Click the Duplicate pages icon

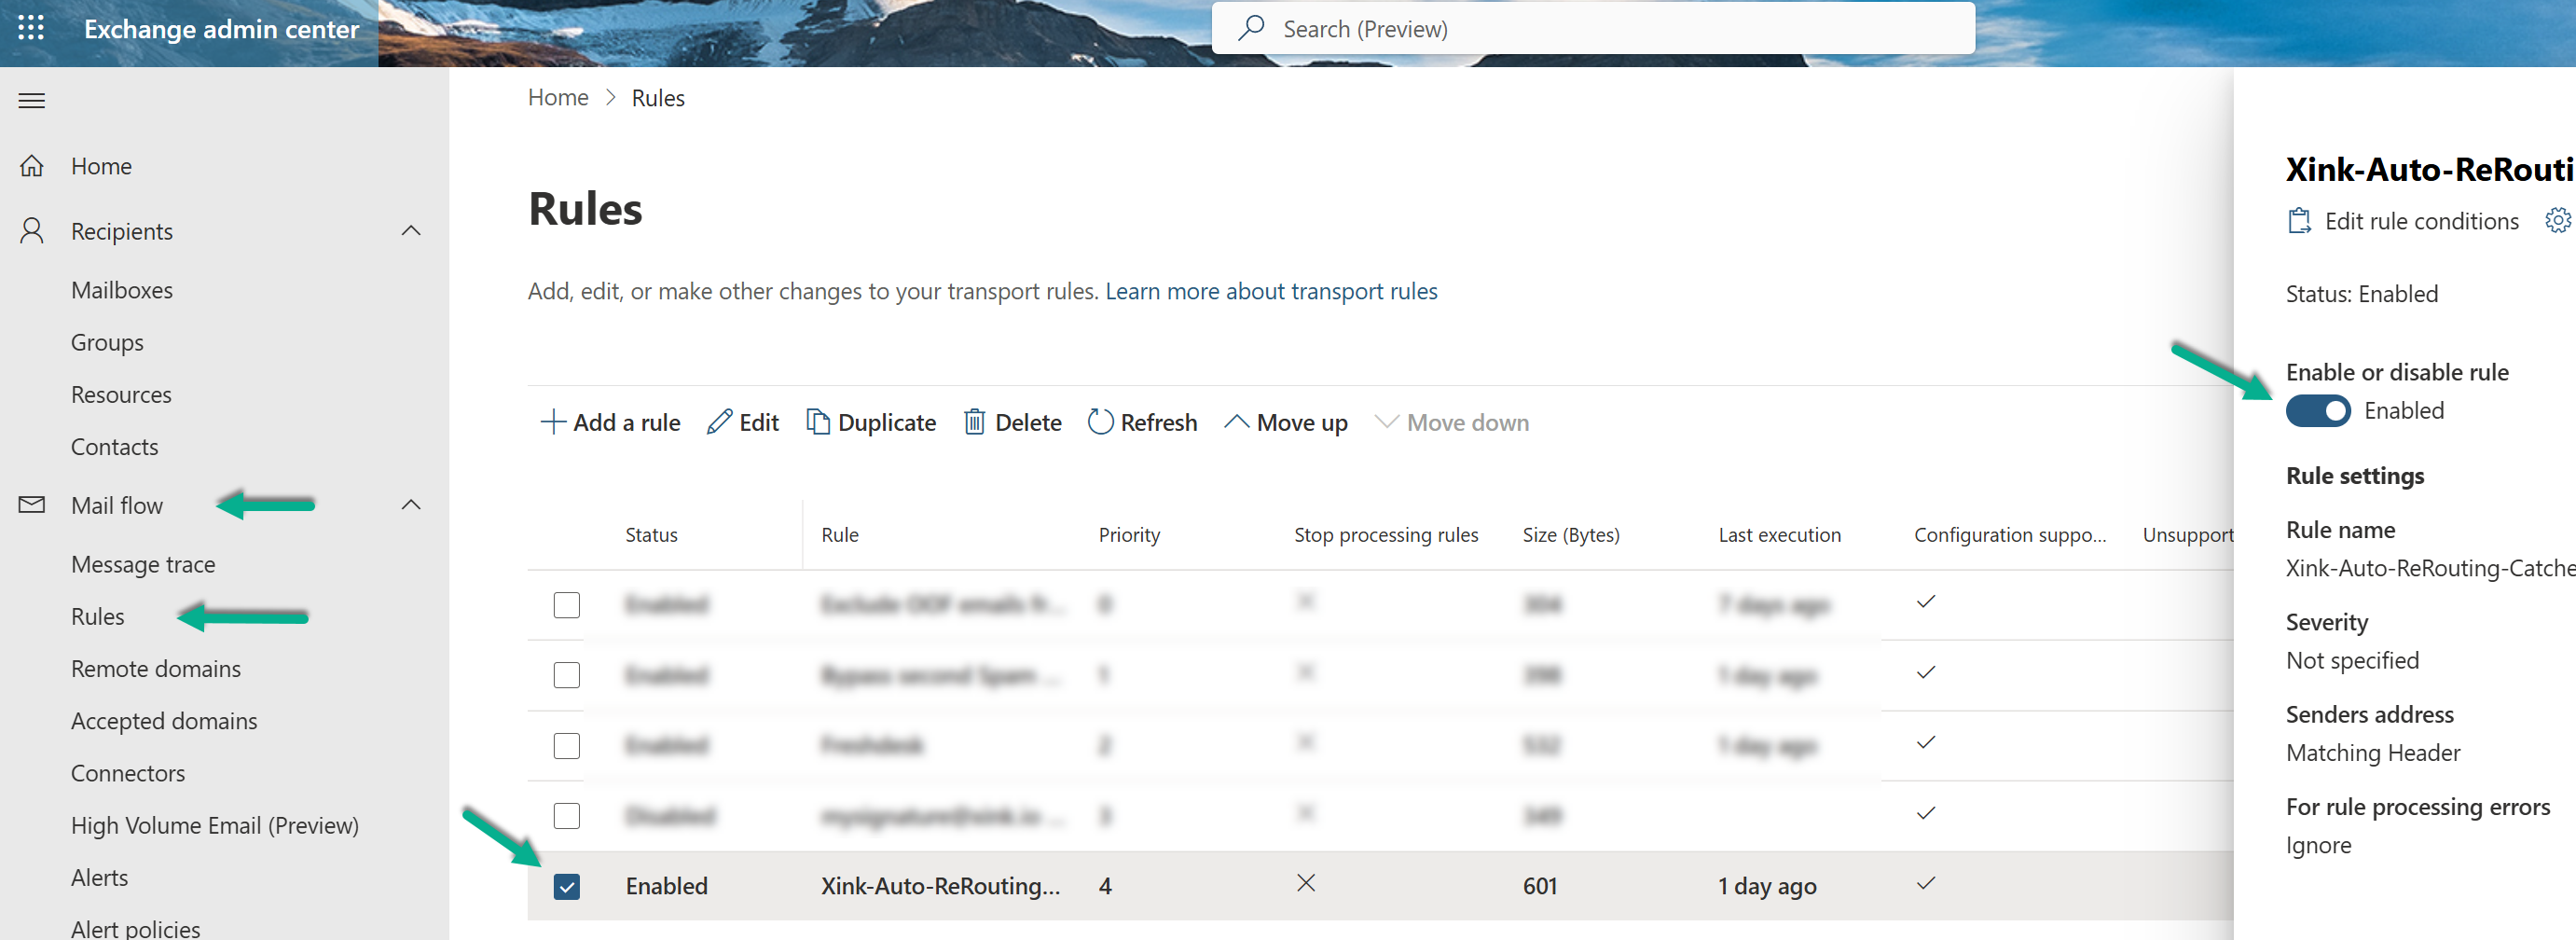pos(818,422)
